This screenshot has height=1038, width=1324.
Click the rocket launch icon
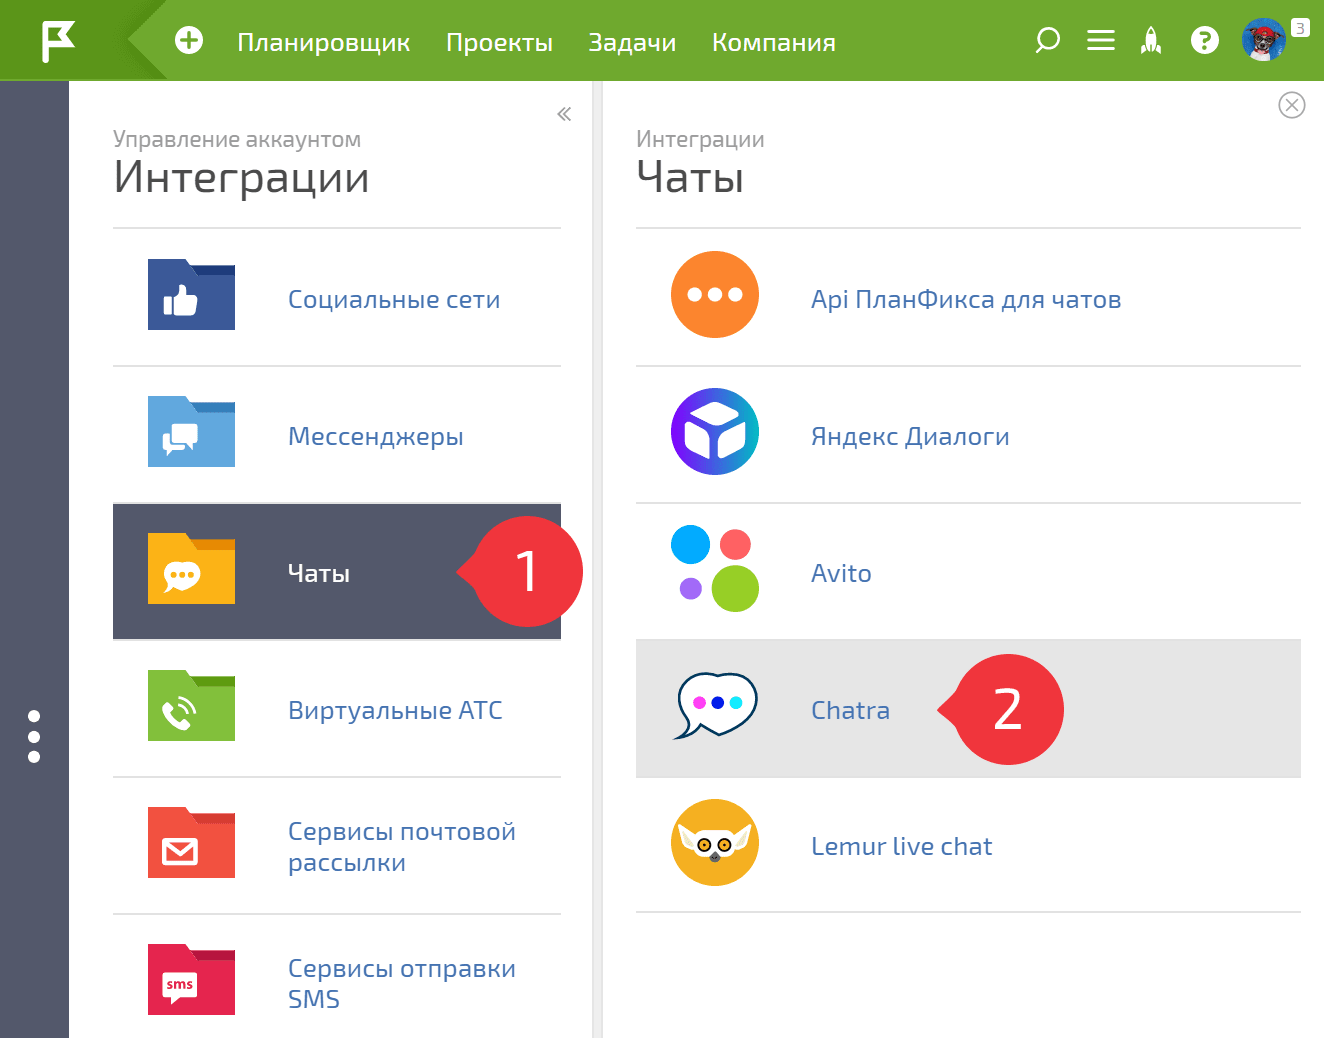1151,41
